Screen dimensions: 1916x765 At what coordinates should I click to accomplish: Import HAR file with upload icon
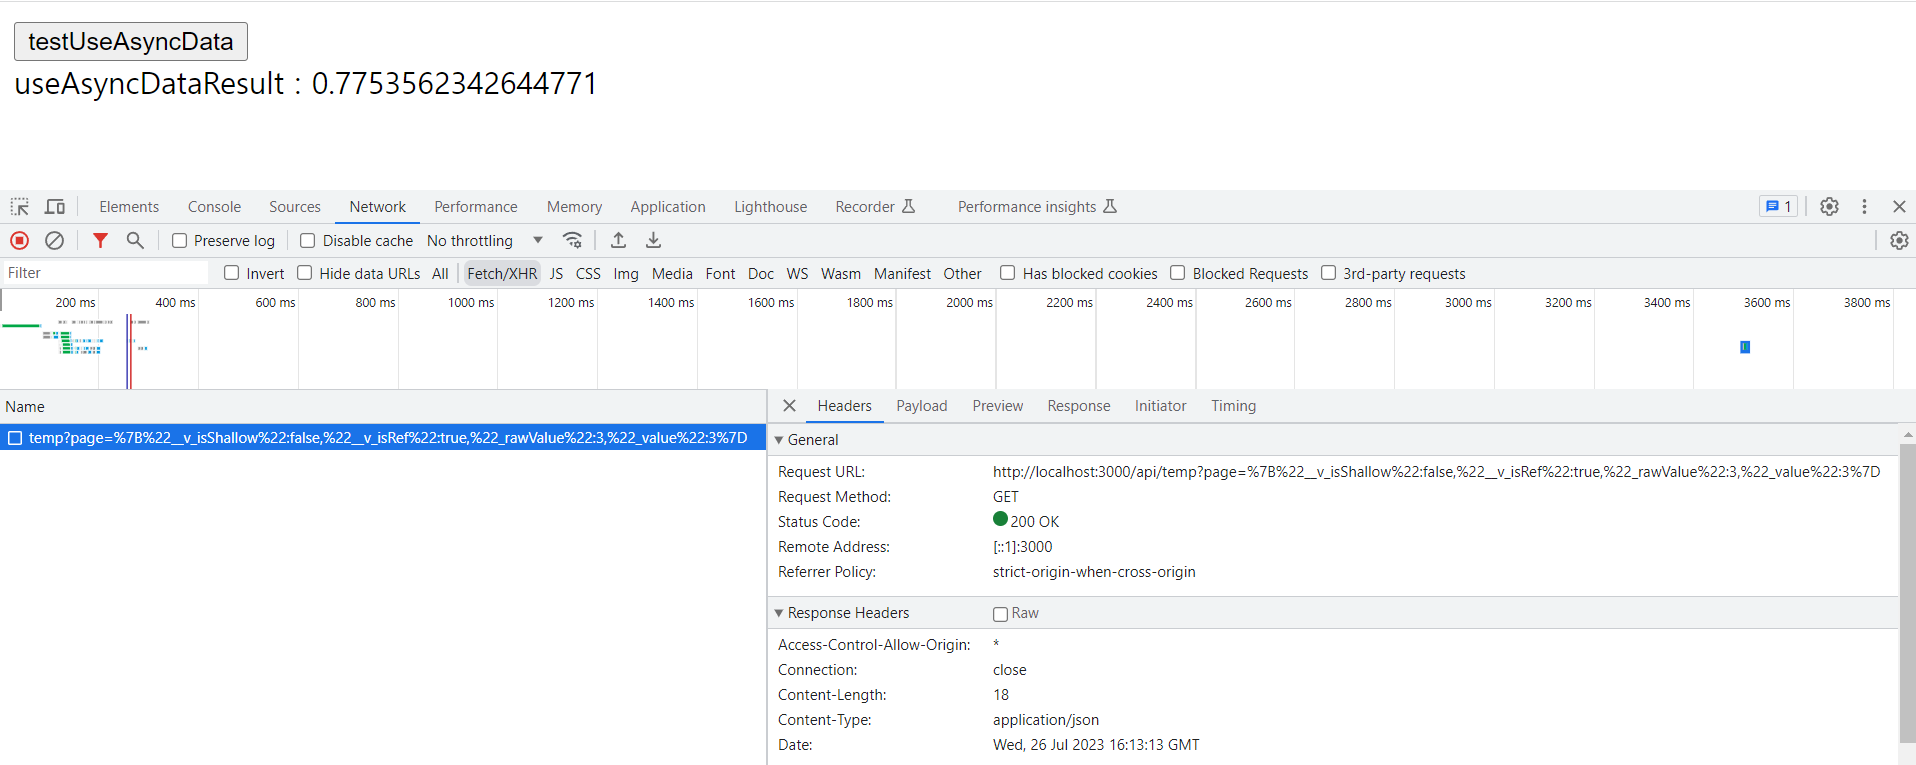[619, 241]
